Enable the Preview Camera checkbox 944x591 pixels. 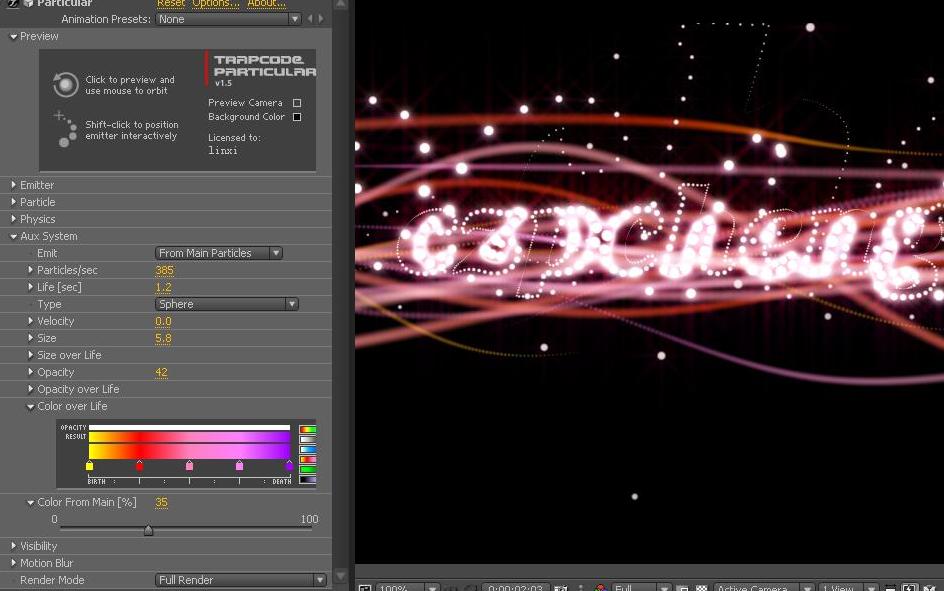pyautogui.click(x=297, y=103)
